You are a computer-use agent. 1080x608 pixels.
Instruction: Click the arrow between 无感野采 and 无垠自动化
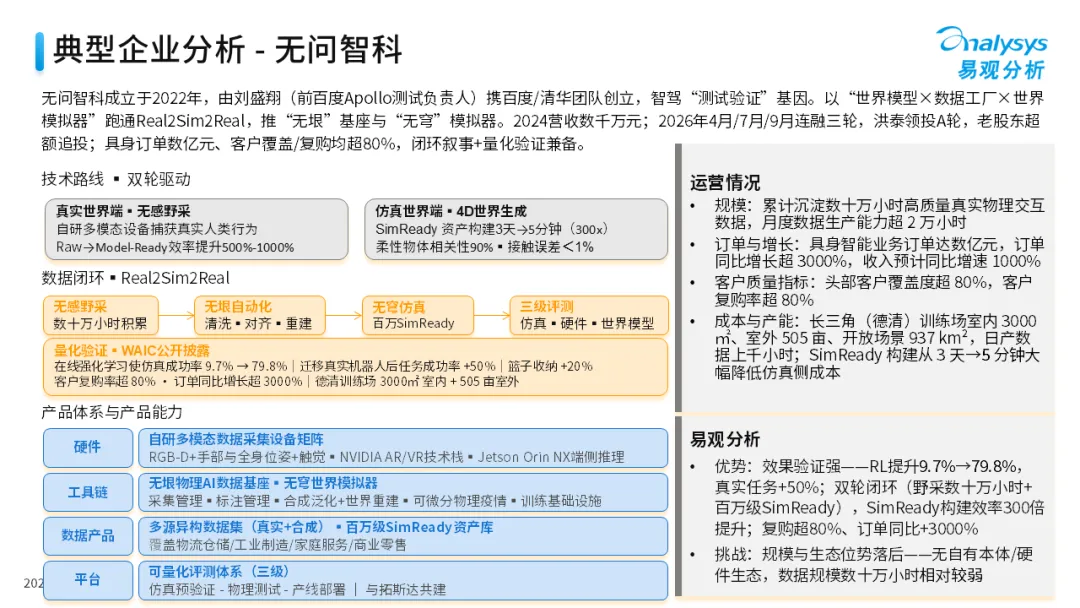click(x=177, y=315)
